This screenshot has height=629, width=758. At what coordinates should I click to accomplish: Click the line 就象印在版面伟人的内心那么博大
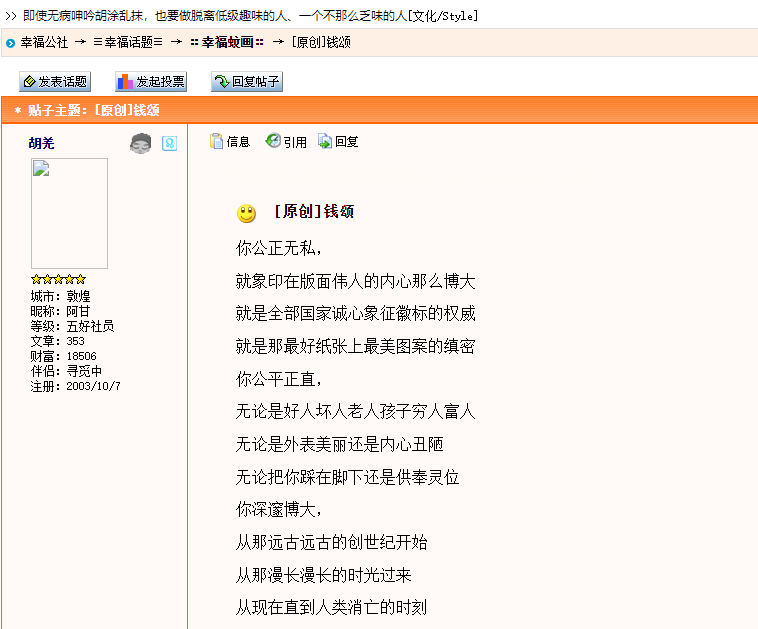356,281
